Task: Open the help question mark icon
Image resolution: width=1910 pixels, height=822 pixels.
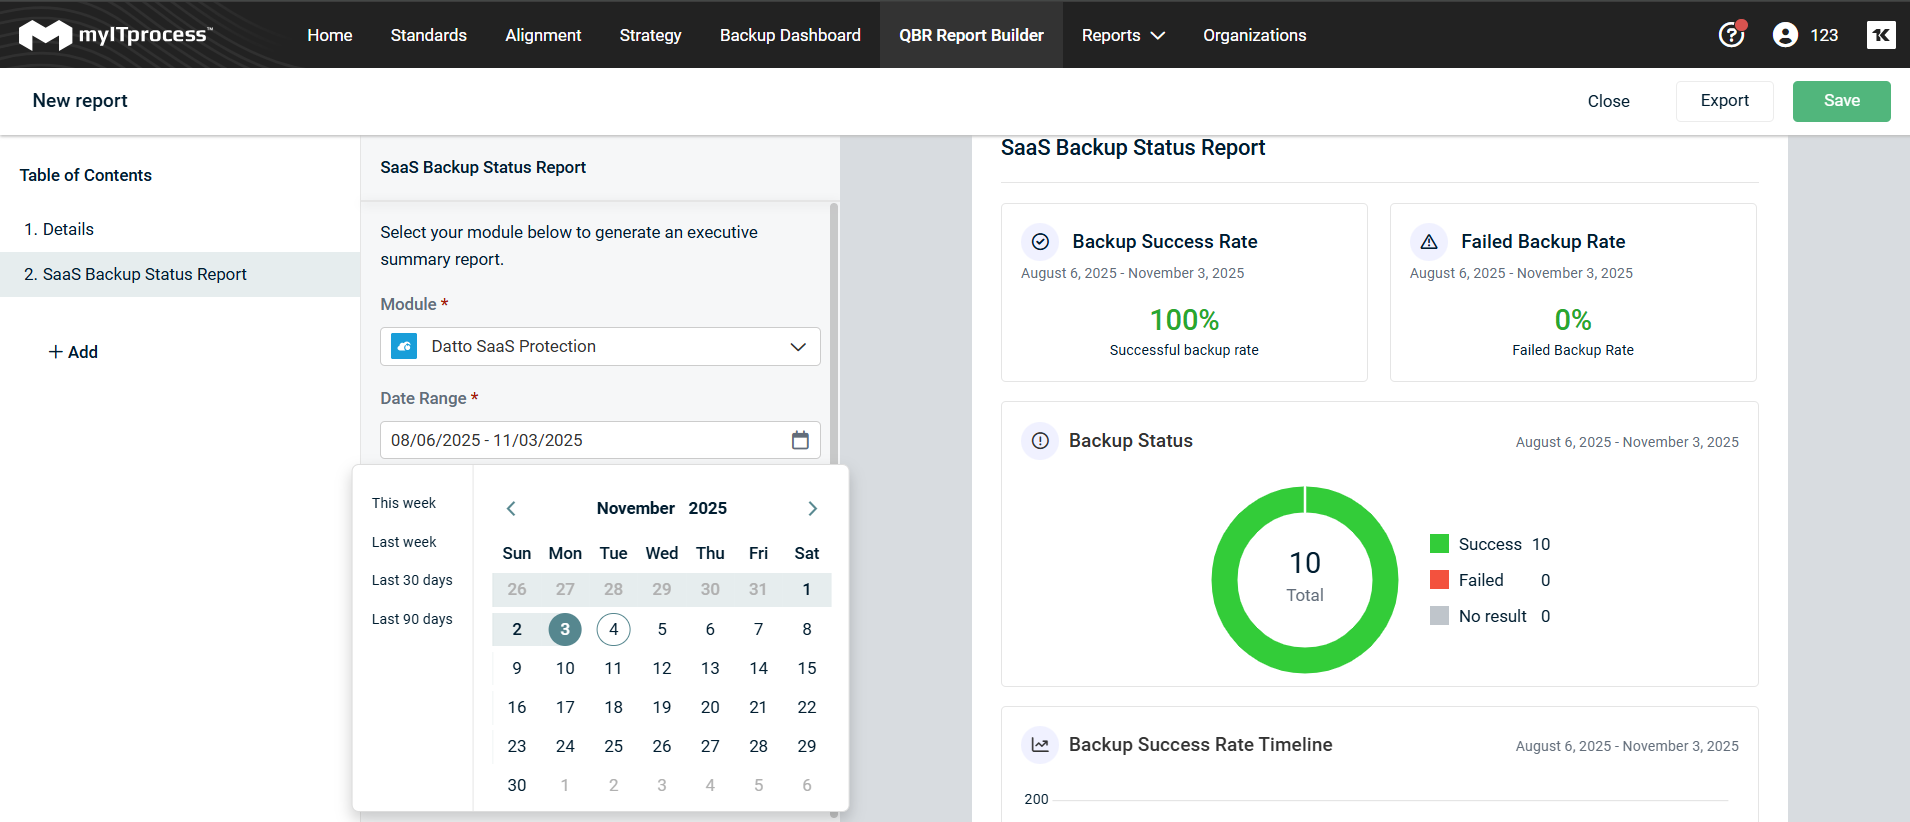Action: (1731, 35)
